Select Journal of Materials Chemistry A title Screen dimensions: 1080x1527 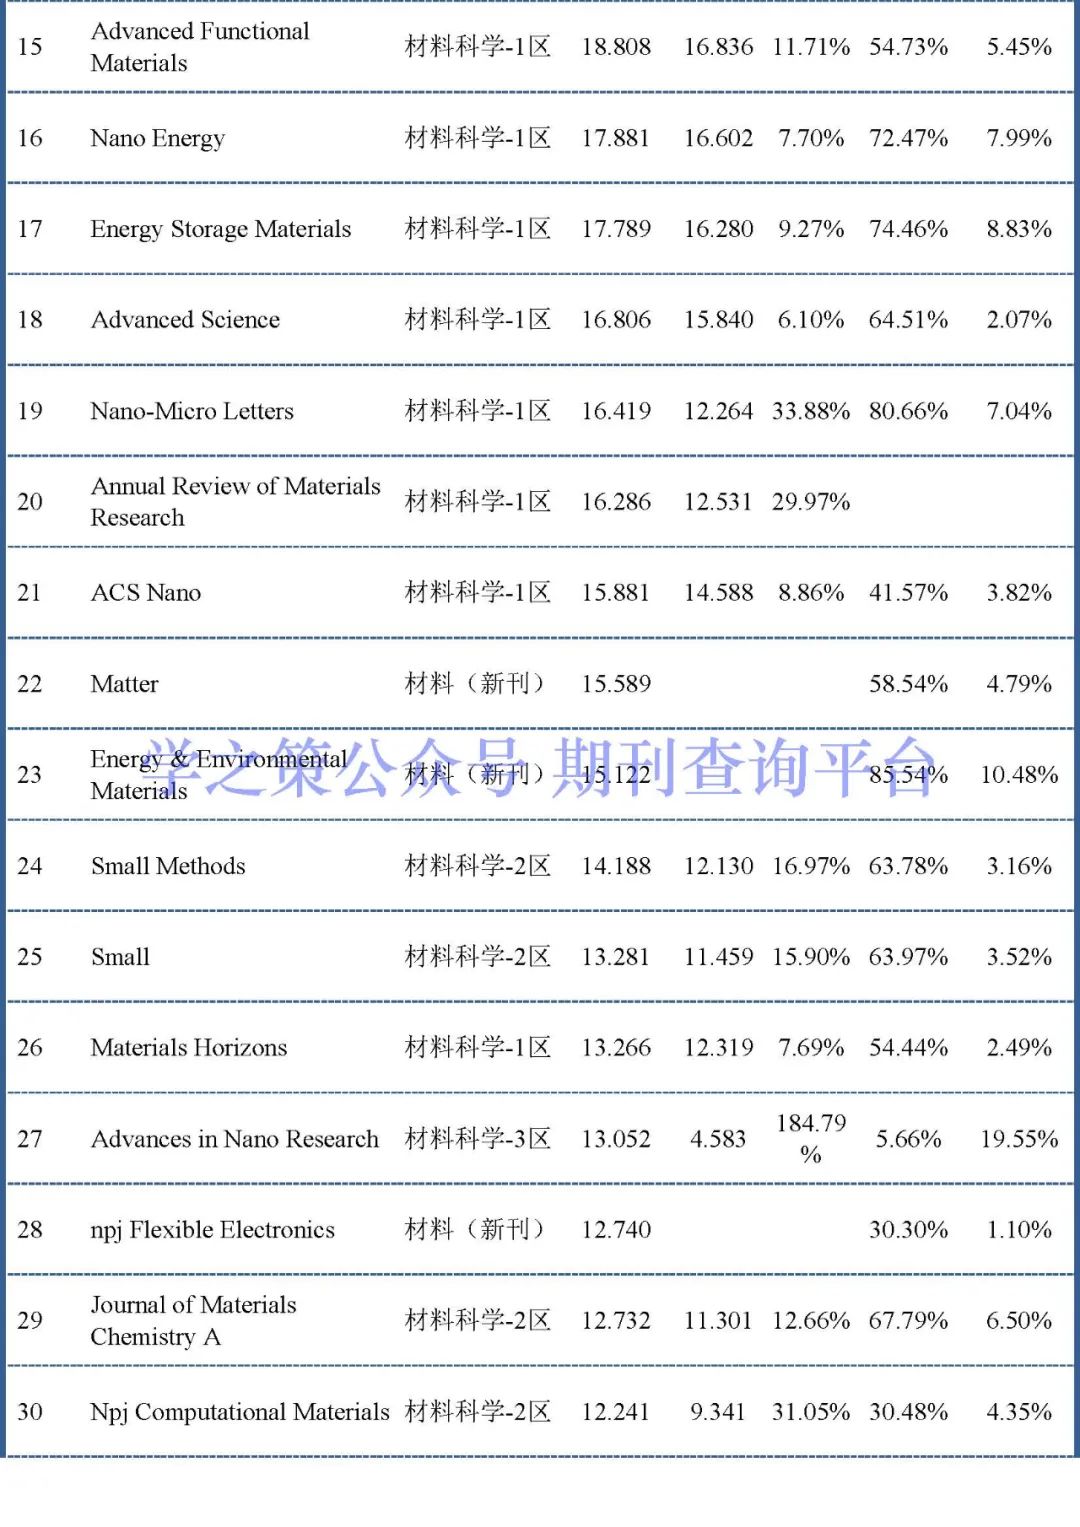(193, 1320)
